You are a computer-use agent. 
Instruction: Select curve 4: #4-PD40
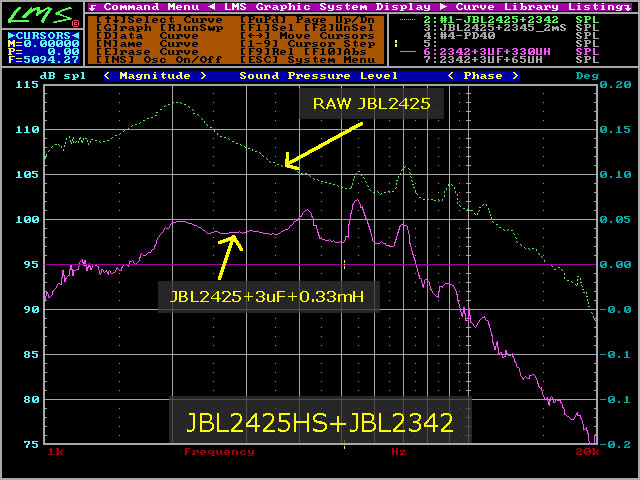(x=459, y=36)
